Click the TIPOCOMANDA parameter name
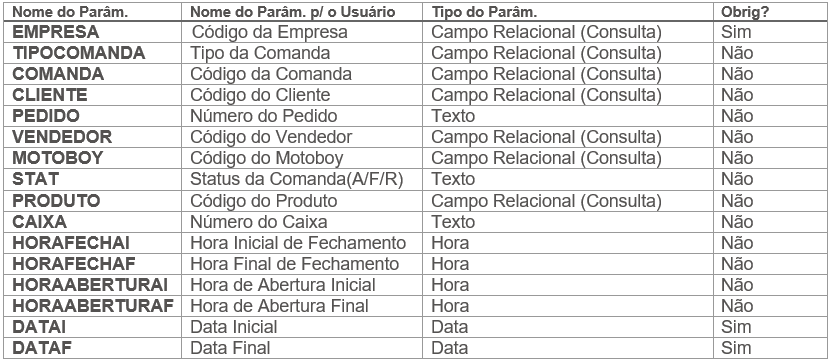The width and height of the screenshot is (830, 362). coord(79,53)
